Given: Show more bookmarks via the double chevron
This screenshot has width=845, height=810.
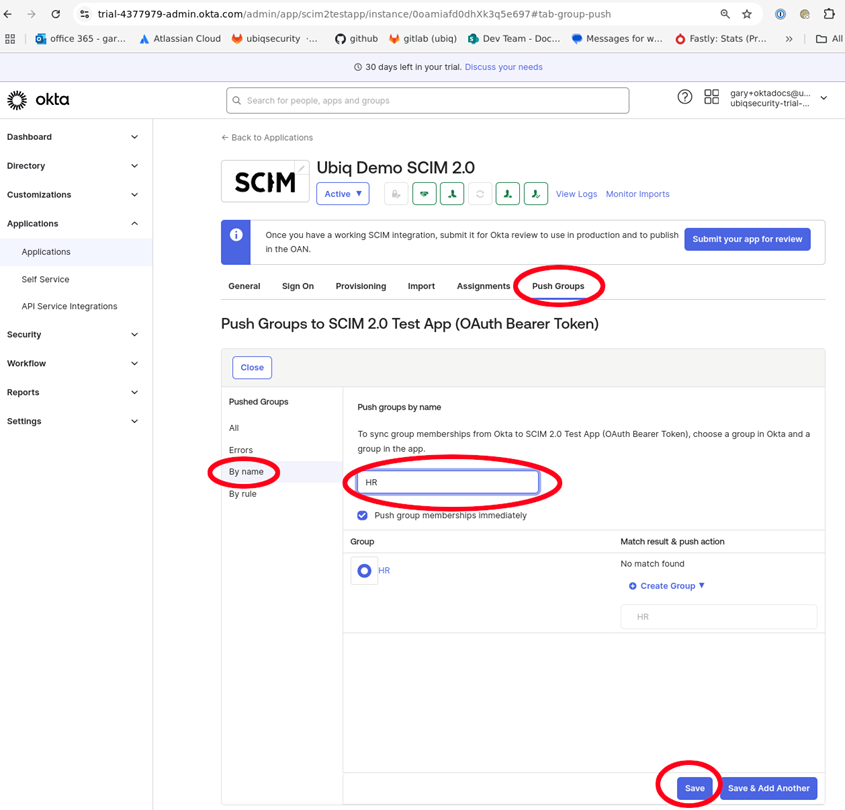Looking at the screenshot, I should (x=789, y=39).
